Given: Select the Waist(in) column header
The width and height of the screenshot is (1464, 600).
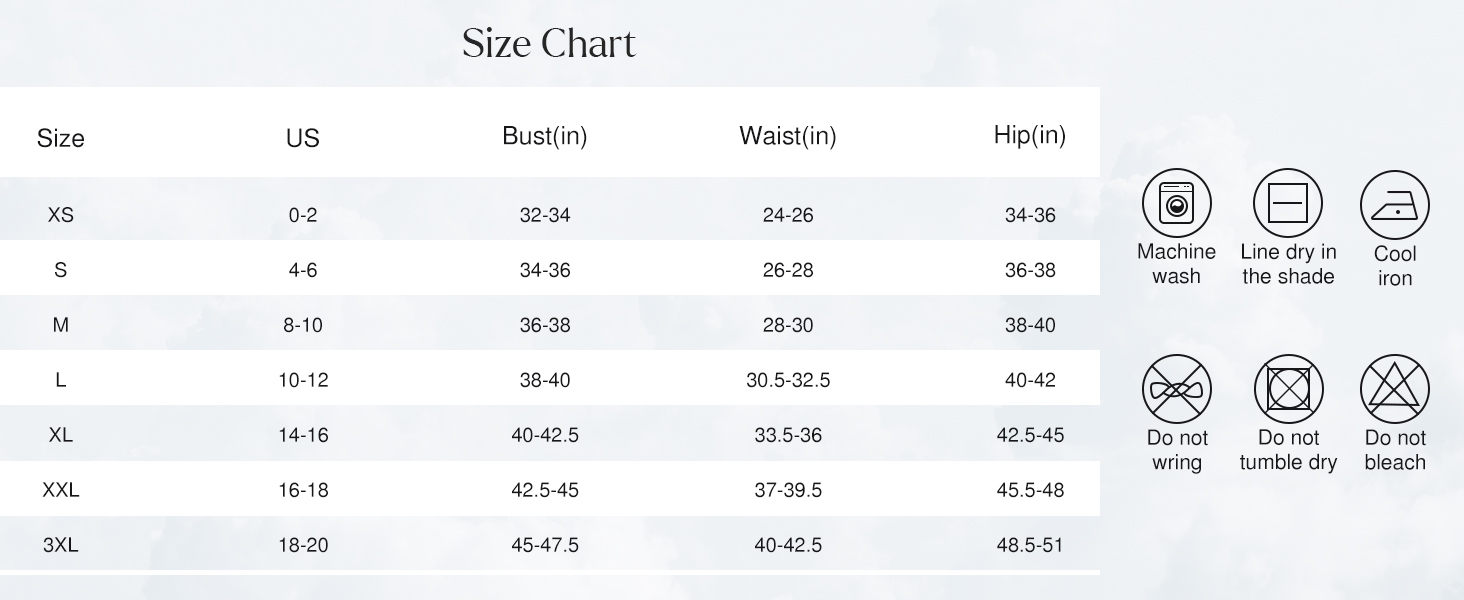Looking at the screenshot, I should tap(788, 136).
